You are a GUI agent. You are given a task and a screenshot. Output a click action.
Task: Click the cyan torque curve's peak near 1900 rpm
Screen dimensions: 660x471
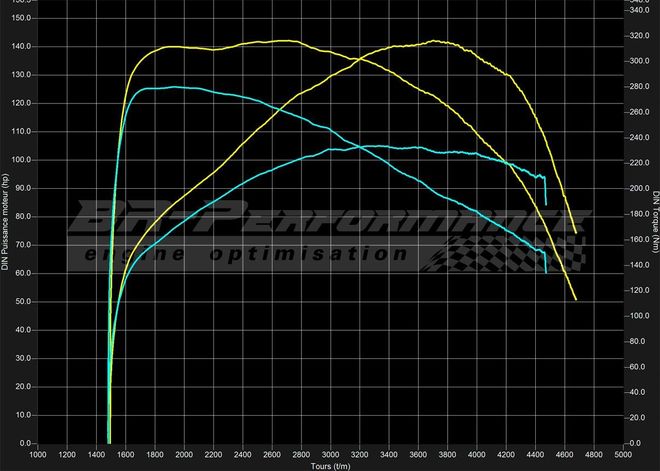click(175, 87)
